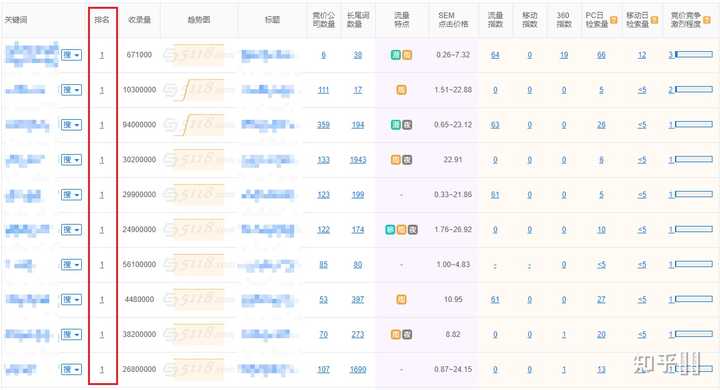Click help icon beside 竞价竞争激烈程度 header
Image resolution: width=720 pixels, height=390 pixels.
pos(707,20)
